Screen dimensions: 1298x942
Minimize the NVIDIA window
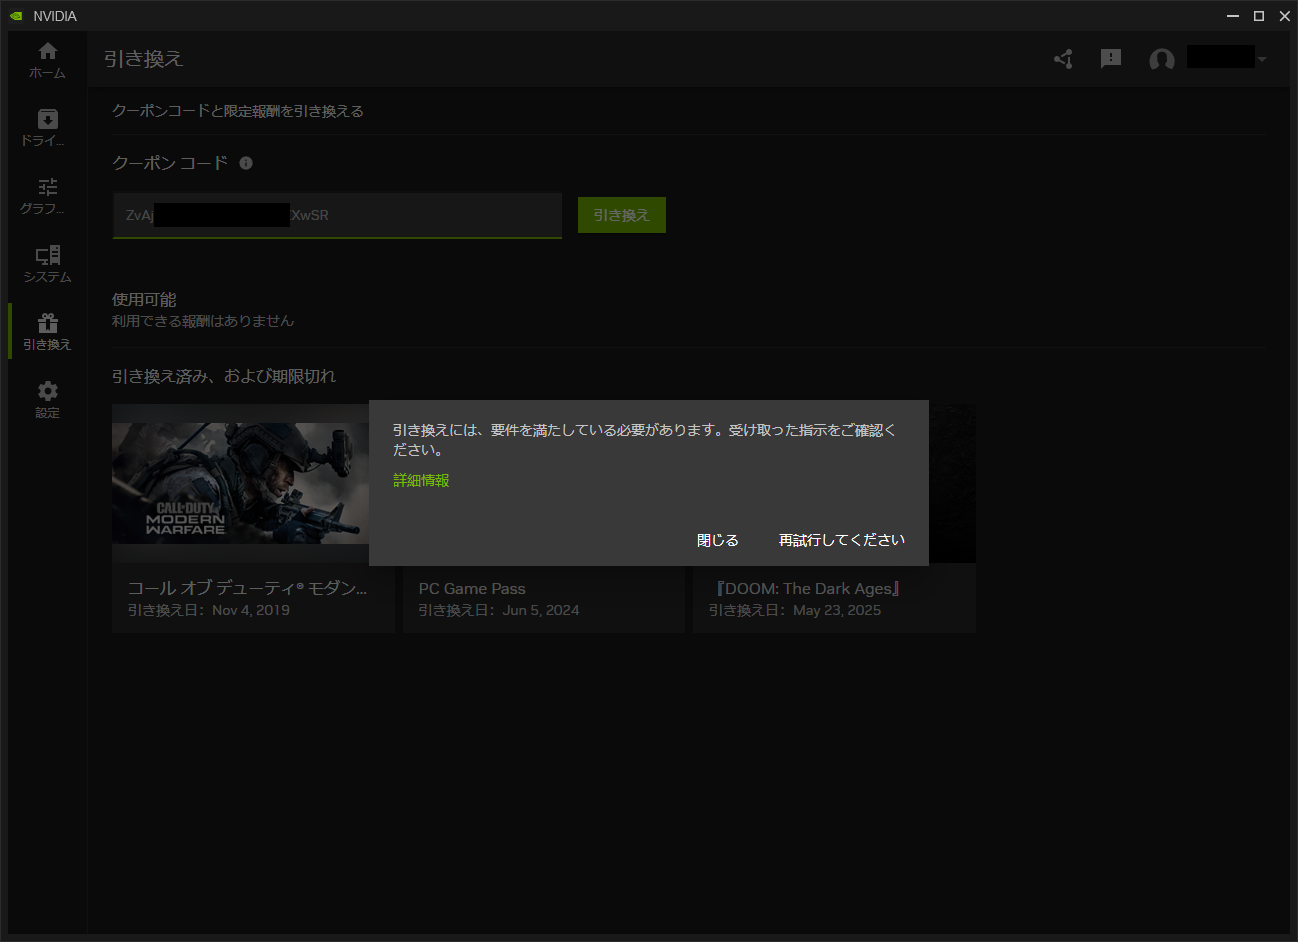tap(1233, 16)
